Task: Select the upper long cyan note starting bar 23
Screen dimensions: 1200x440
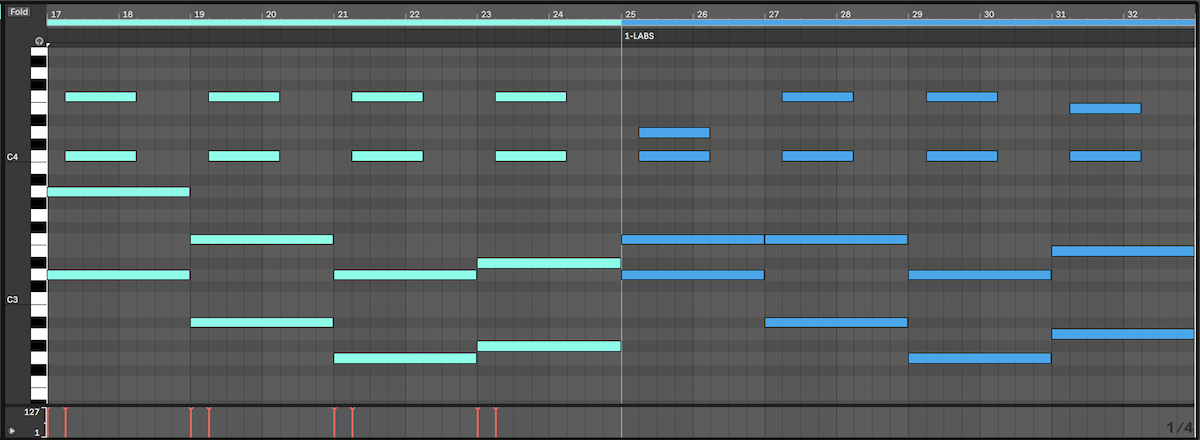Action: click(549, 263)
